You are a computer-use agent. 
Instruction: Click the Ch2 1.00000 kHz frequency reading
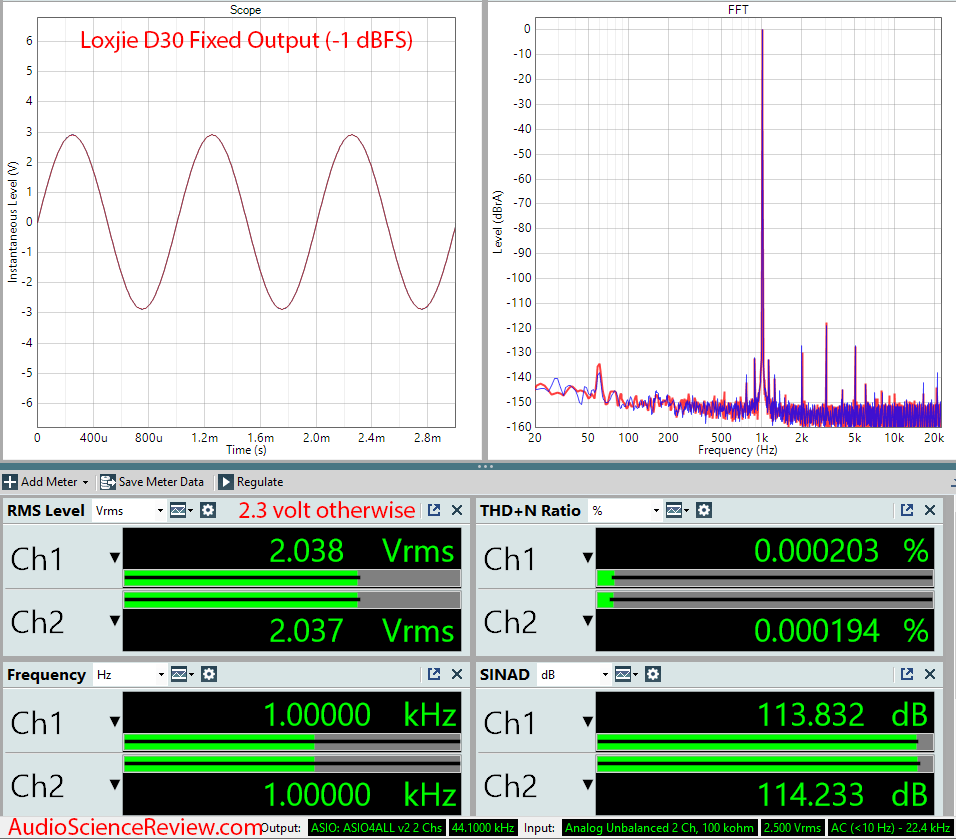tap(360, 794)
